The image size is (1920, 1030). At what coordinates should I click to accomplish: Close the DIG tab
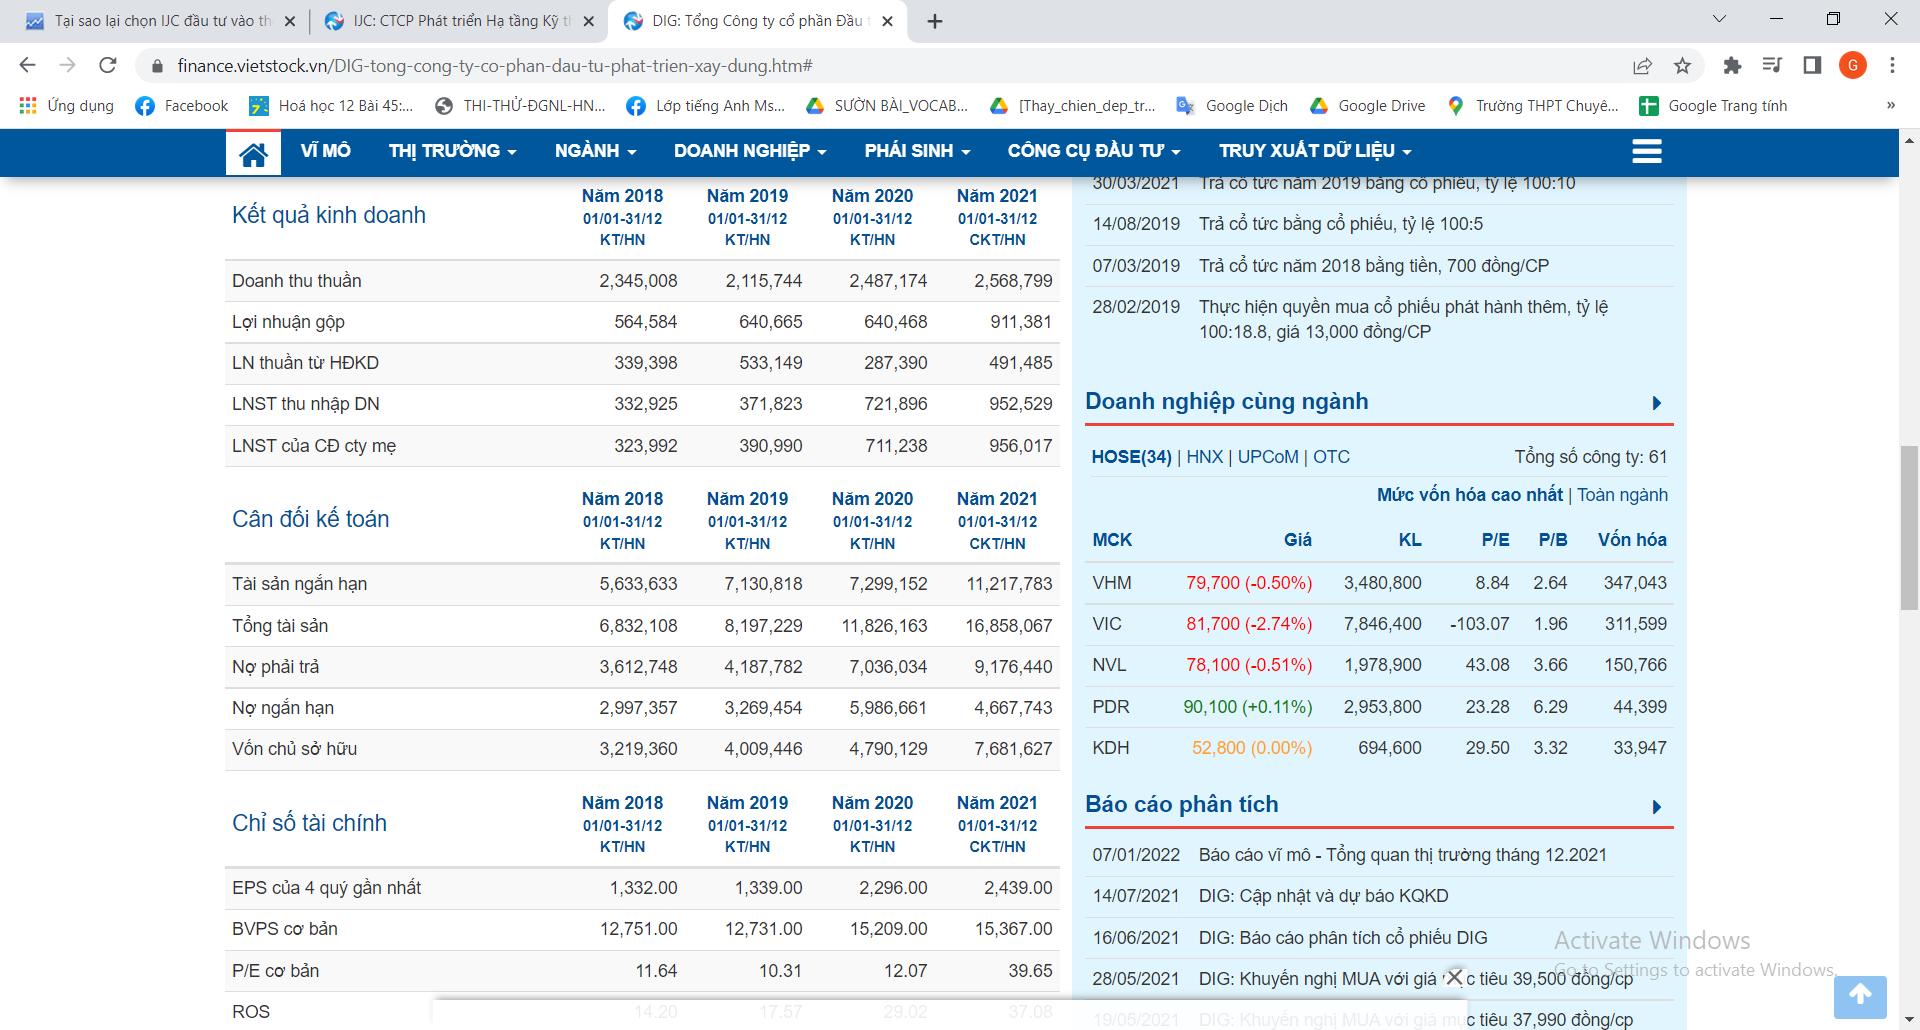pos(887,21)
